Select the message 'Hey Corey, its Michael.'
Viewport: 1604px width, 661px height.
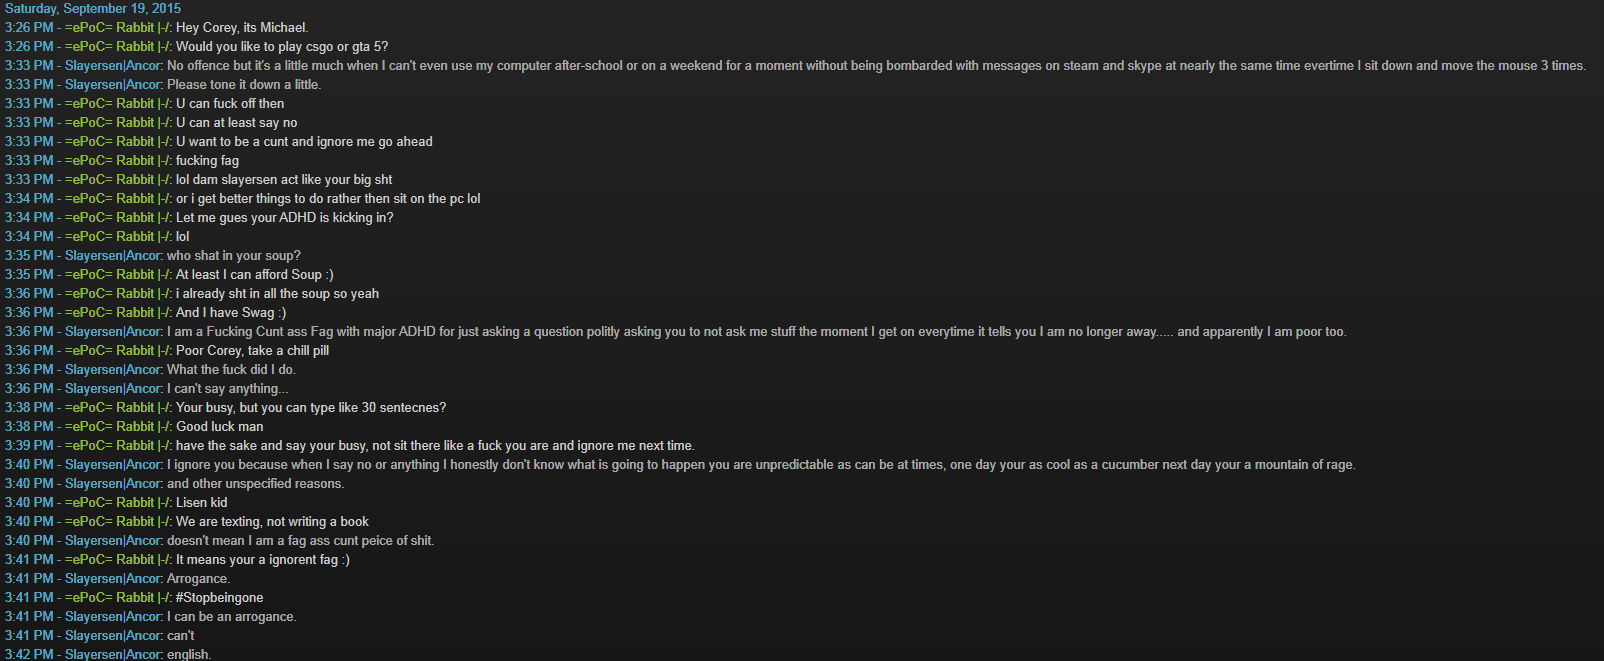click(x=242, y=27)
